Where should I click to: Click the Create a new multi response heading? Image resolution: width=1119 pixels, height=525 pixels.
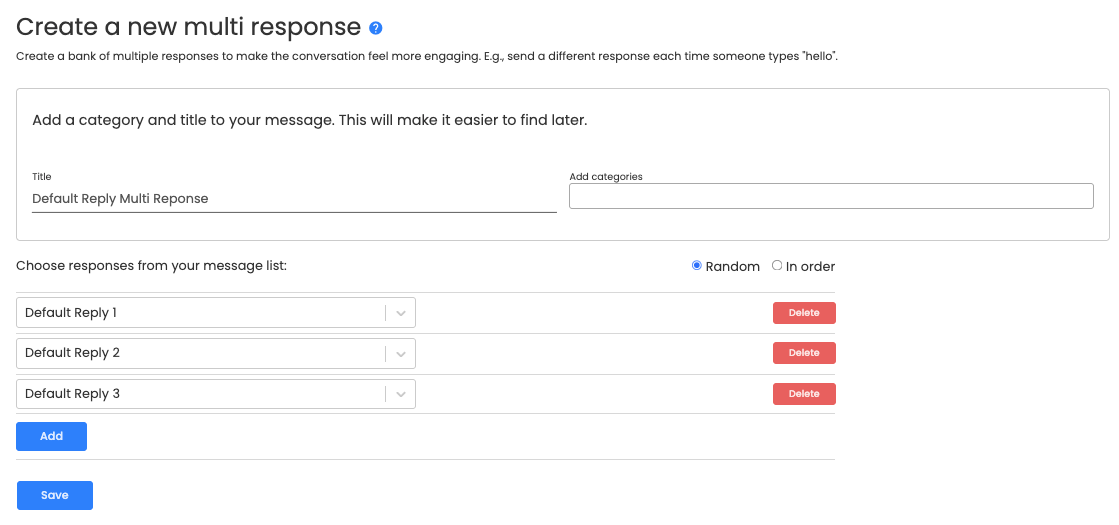coord(188,27)
